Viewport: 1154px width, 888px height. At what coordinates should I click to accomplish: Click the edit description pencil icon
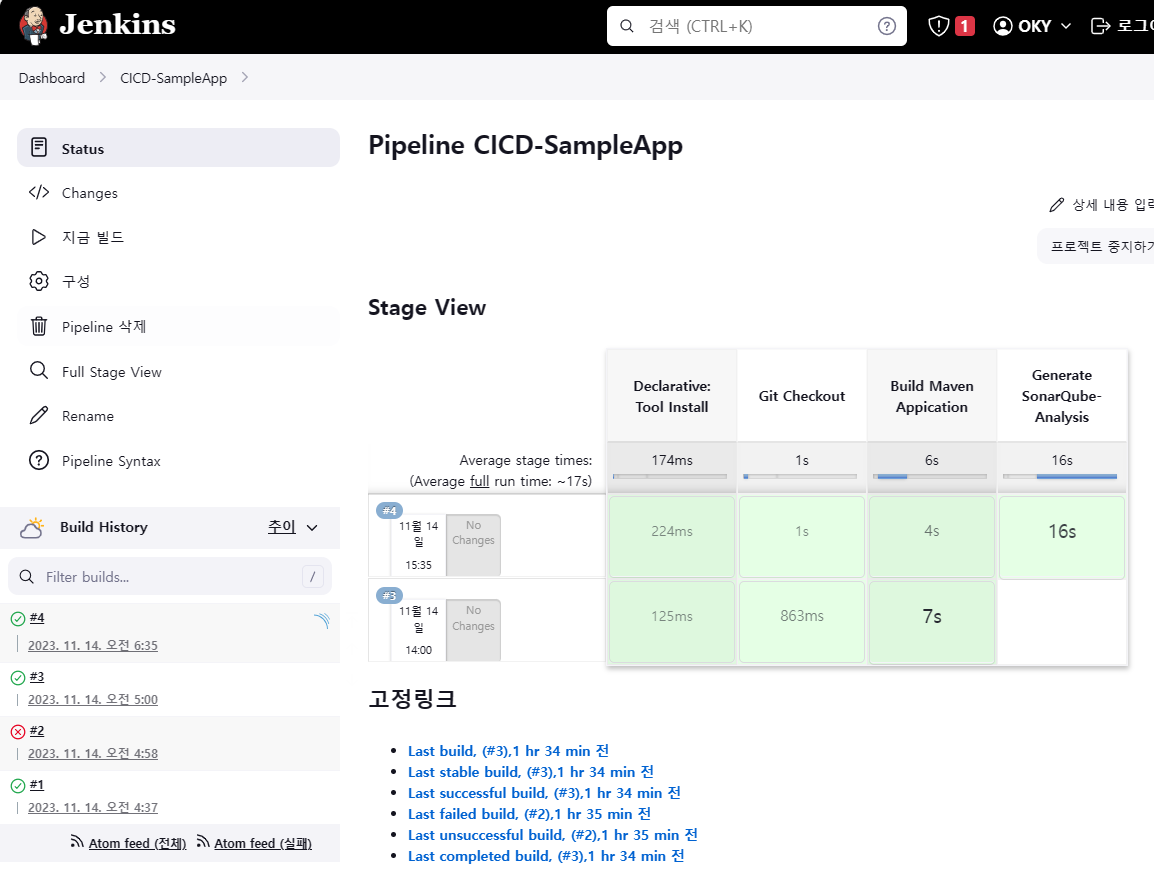[1057, 205]
